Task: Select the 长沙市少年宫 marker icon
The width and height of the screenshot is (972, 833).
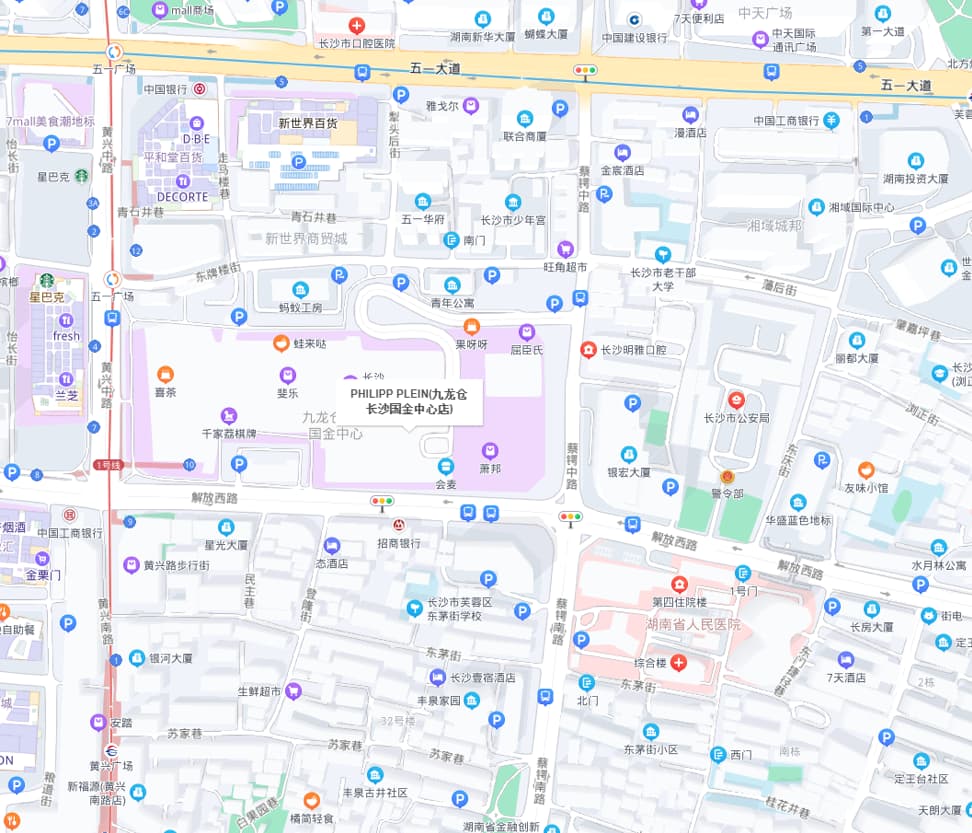Action: (513, 203)
